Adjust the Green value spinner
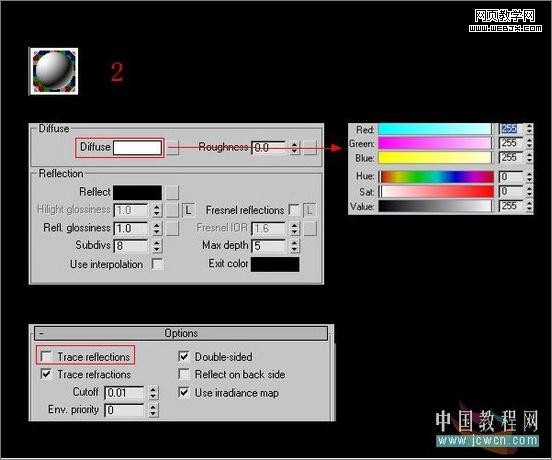This screenshot has height=460, width=552. [529, 143]
